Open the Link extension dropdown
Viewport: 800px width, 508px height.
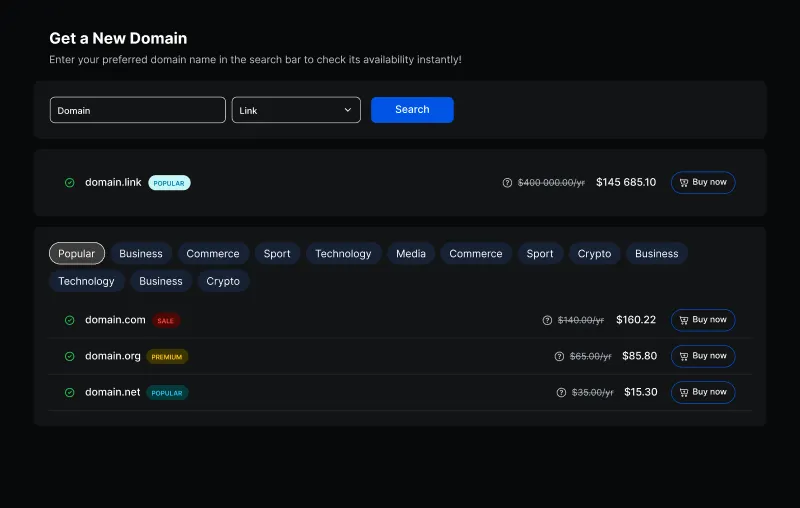click(x=296, y=110)
